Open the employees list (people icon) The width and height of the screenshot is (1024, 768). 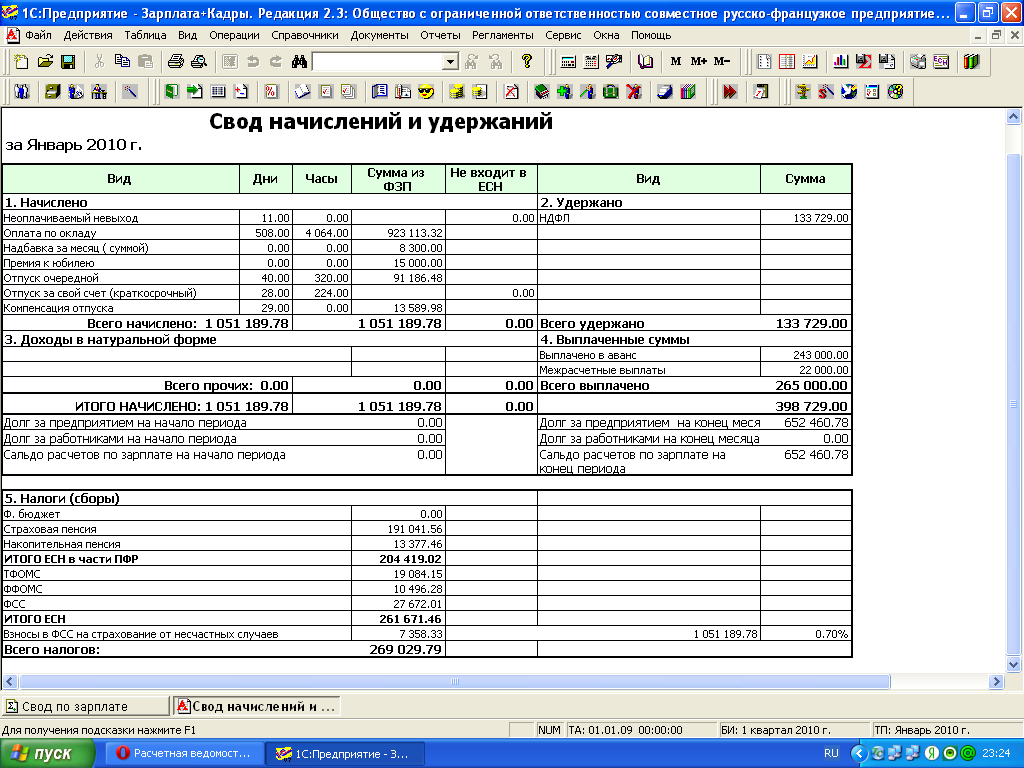point(22,91)
